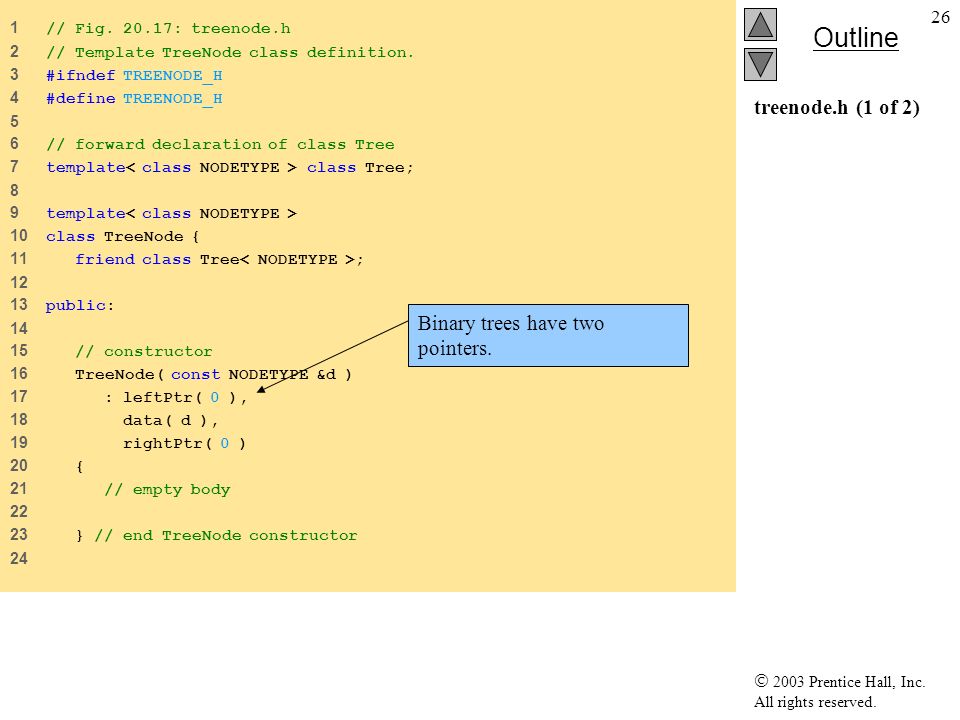
Task: Click line number 24
Action: pos(18,558)
